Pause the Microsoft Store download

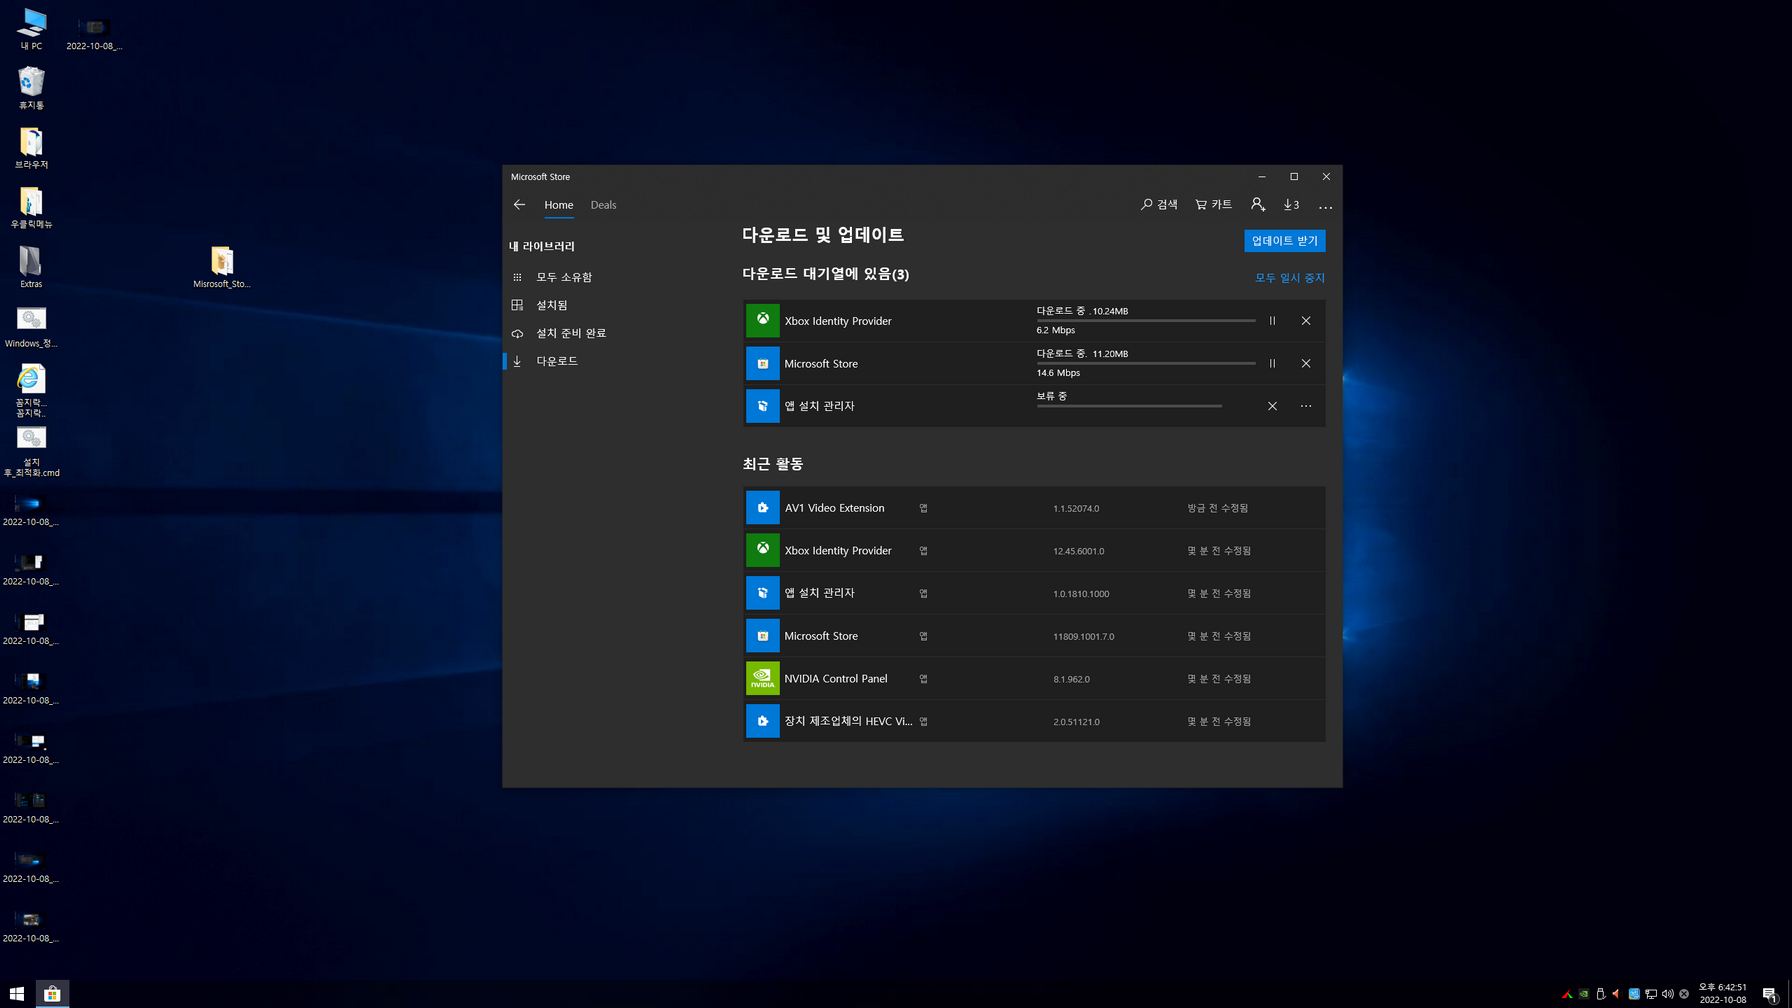pyautogui.click(x=1272, y=364)
